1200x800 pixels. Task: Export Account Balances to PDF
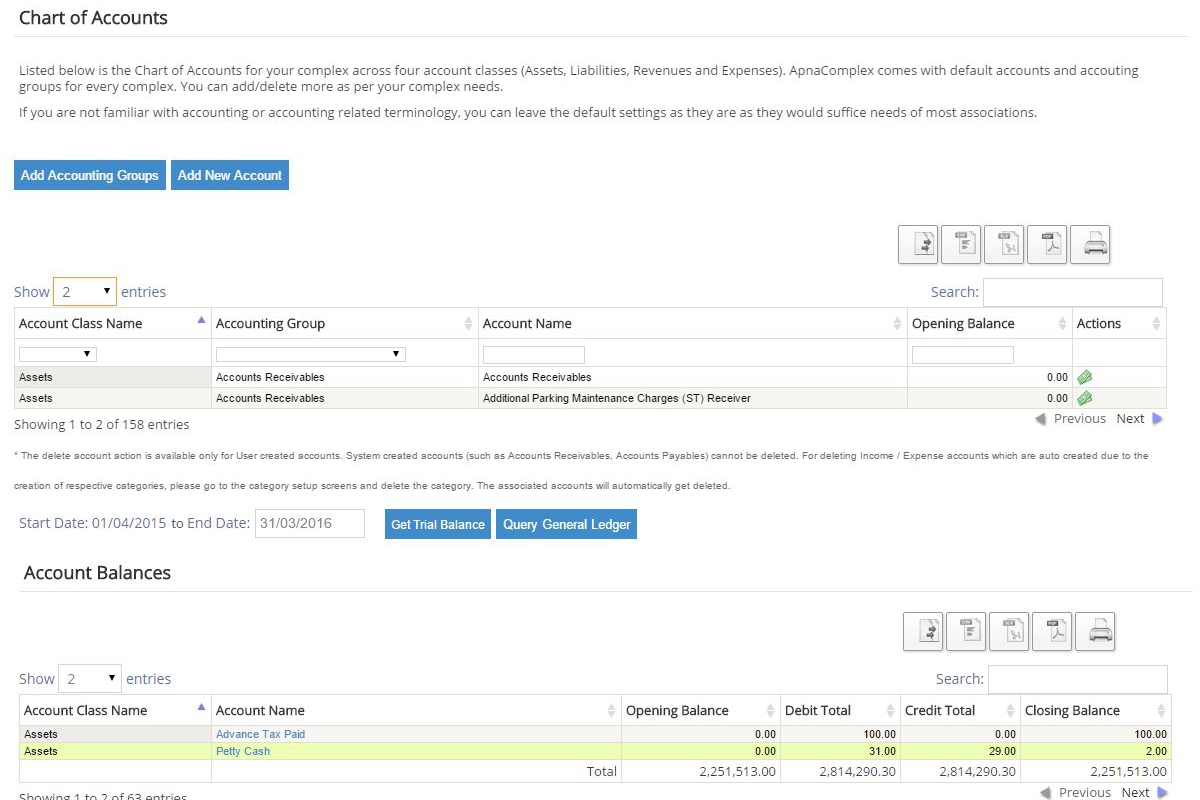point(1052,631)
